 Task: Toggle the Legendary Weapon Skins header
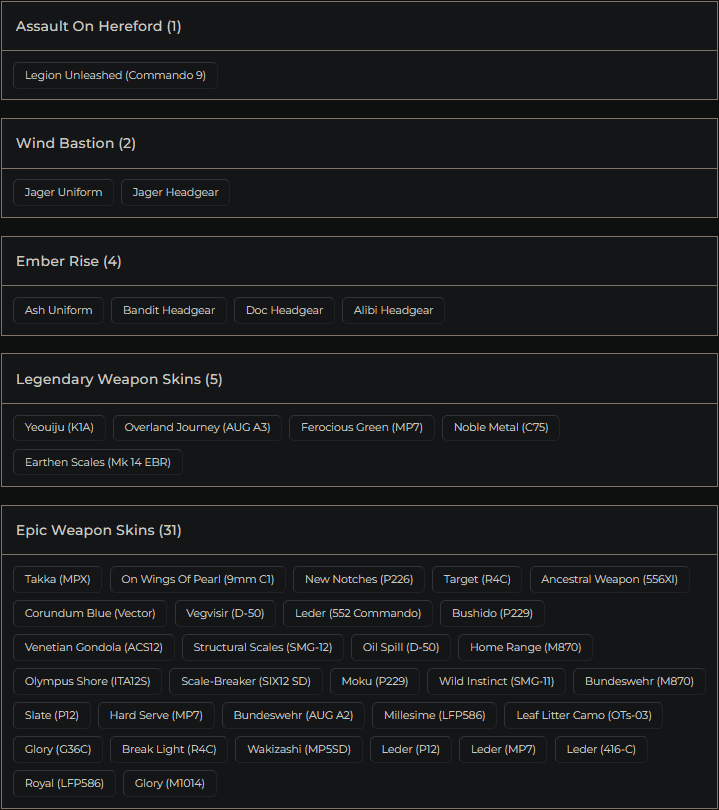[x=359, y=379]
